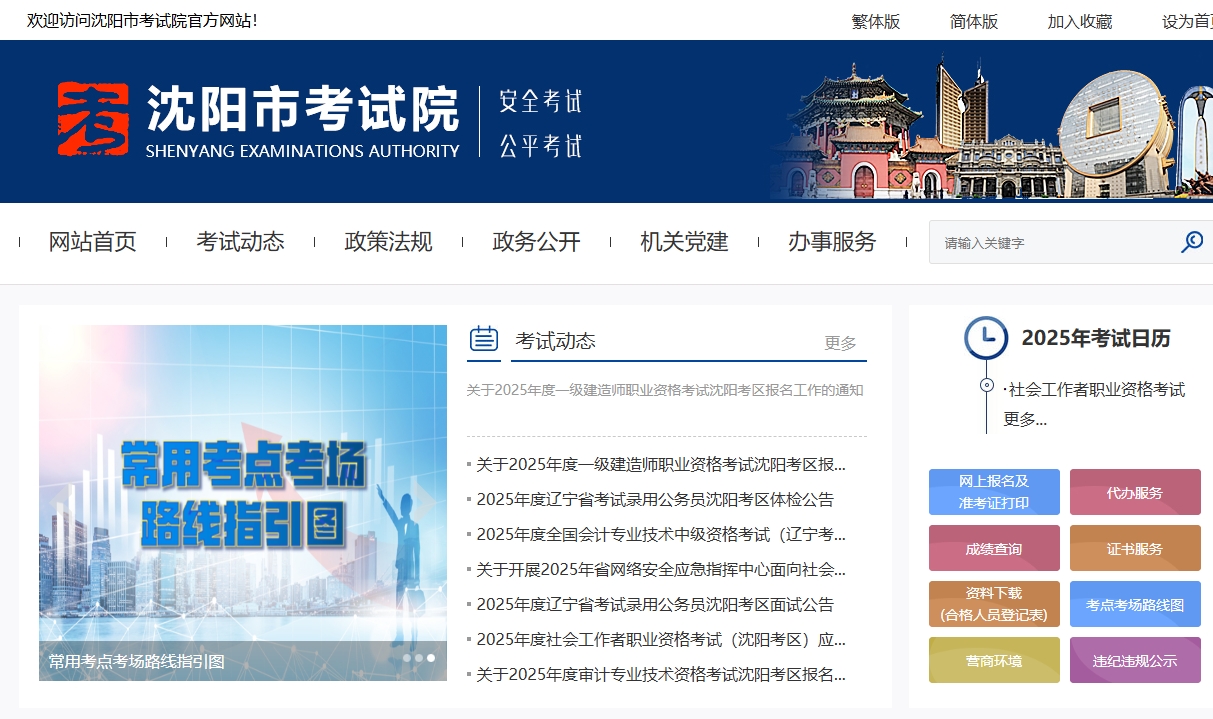Click the clock icon beside 2025年考试日历
Screen dimensions: 1213x719
tap(985, 338)
